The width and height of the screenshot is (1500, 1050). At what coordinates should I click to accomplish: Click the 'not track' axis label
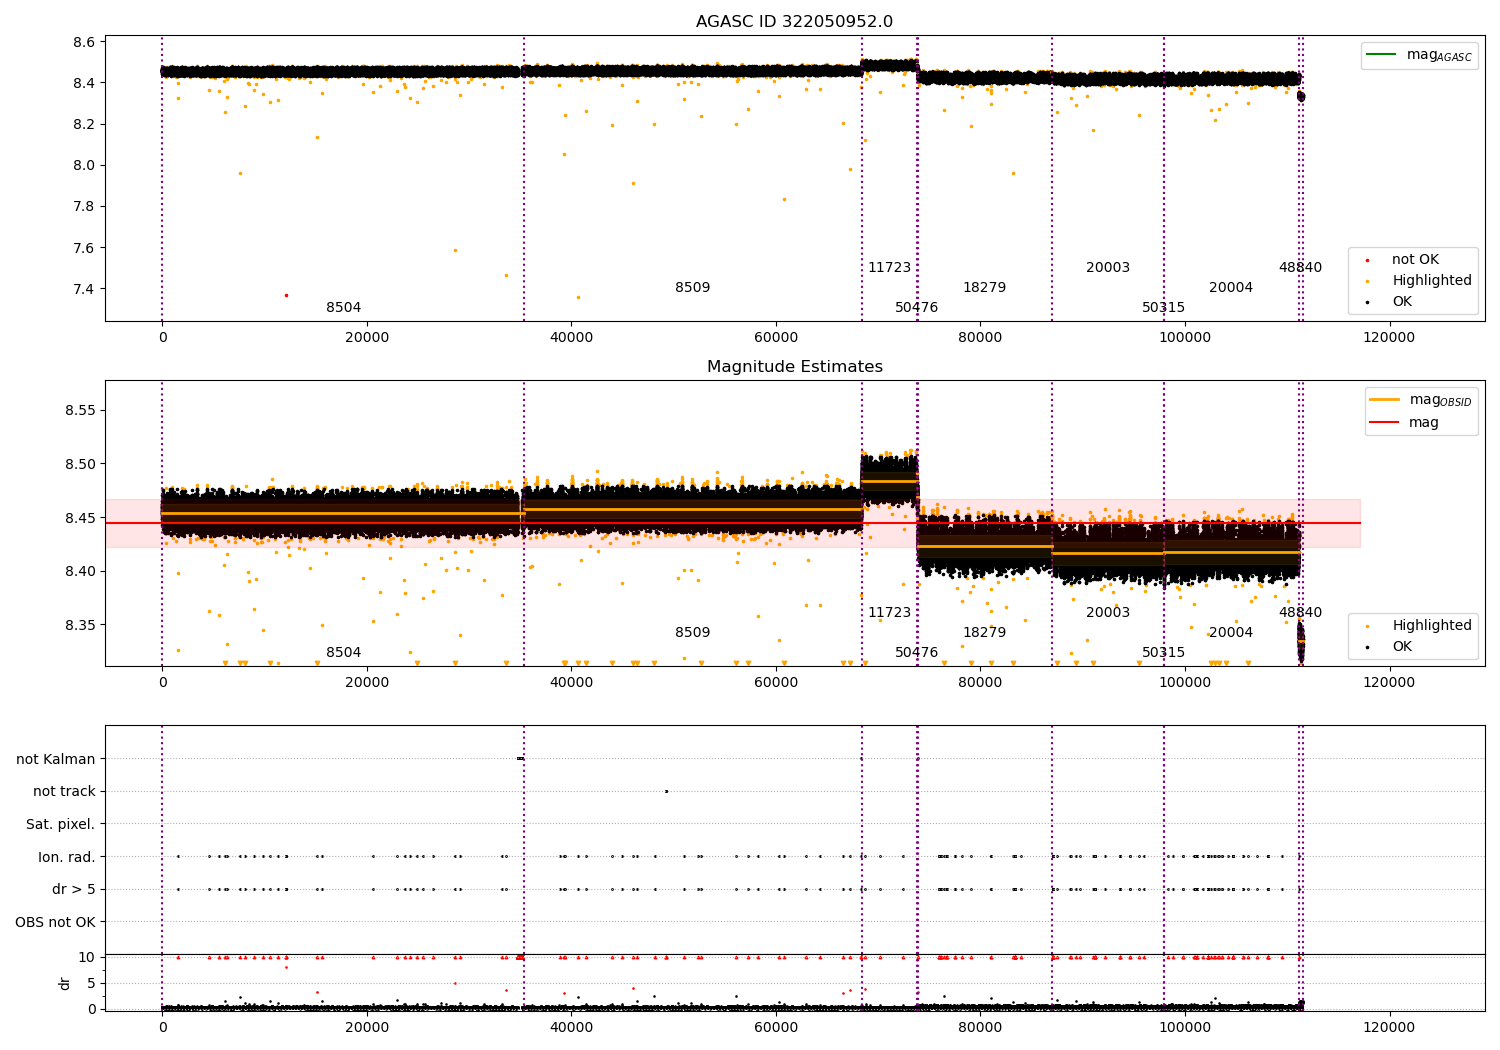[64, 791]
